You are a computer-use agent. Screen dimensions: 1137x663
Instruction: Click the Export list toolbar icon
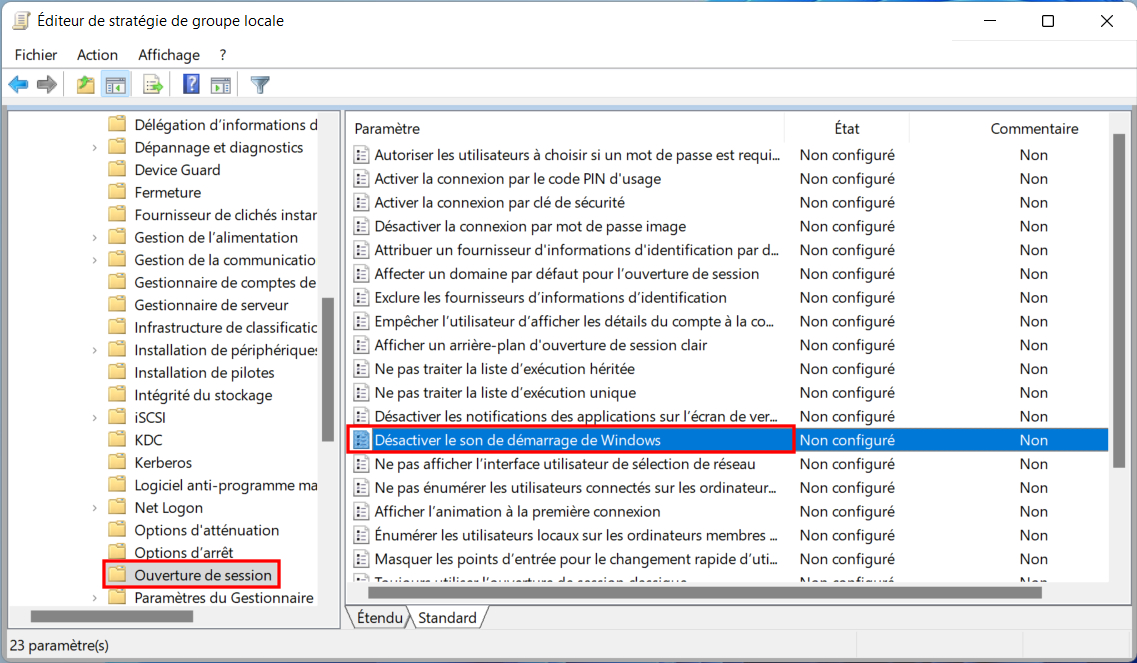click(x=153, y=85)
